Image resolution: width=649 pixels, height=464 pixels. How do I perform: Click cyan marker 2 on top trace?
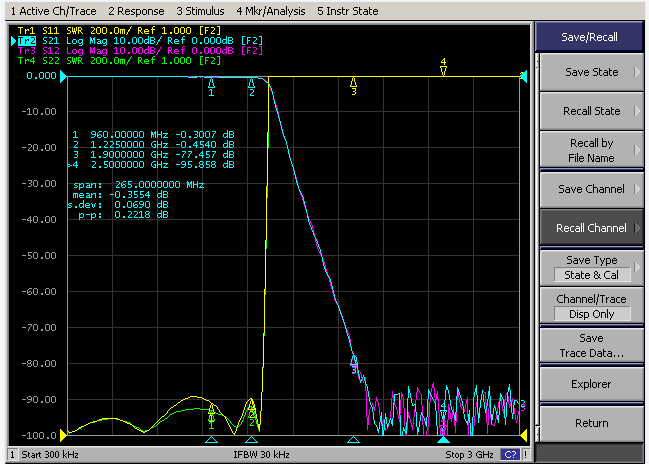click(x=251, y=87)
